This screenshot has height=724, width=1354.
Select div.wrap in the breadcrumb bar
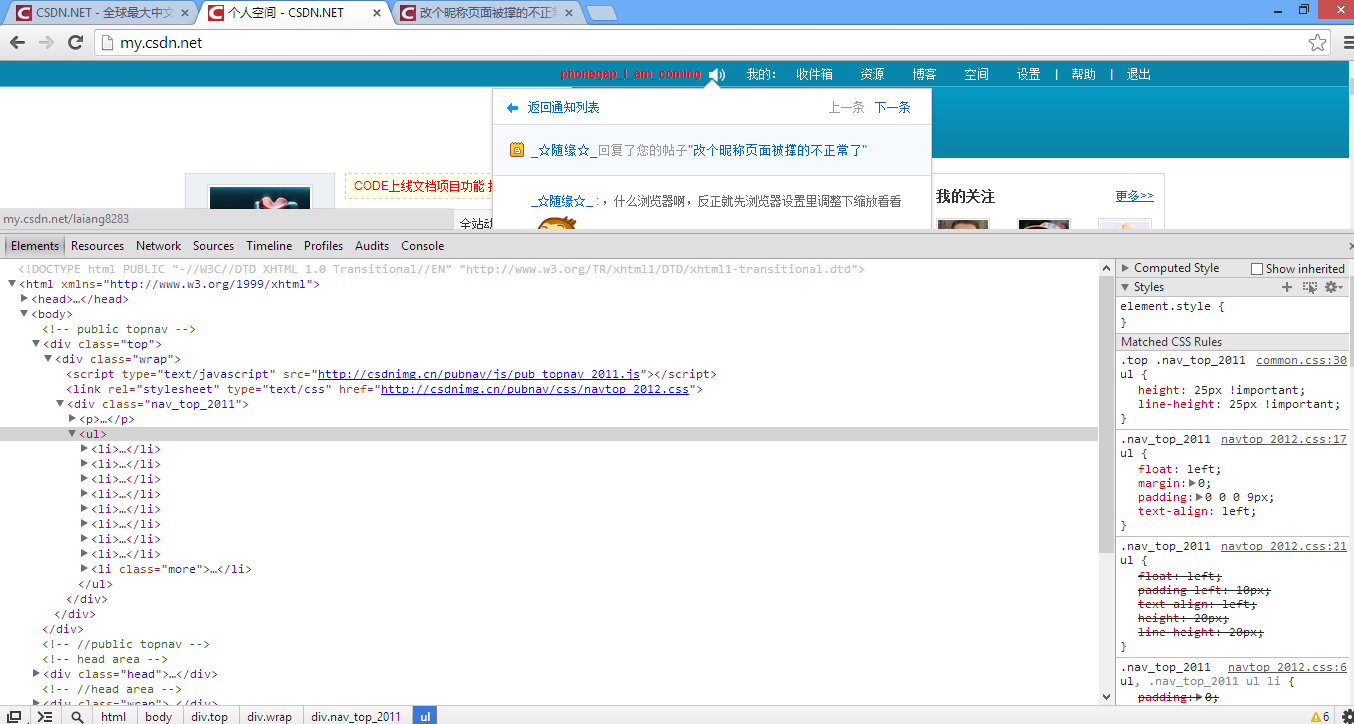pos(269,717)
